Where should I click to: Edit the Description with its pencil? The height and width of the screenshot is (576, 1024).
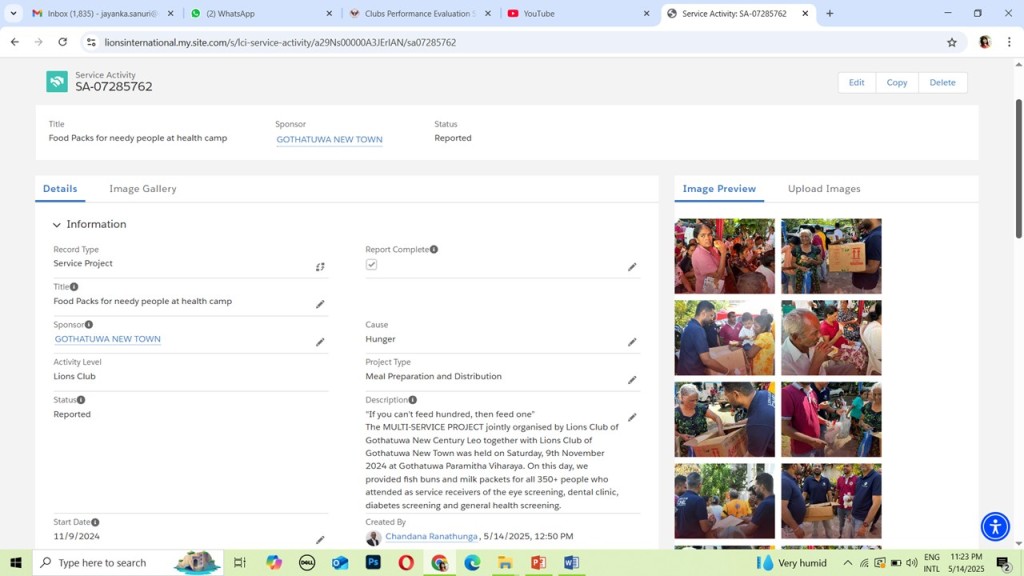tap(632, 417)
